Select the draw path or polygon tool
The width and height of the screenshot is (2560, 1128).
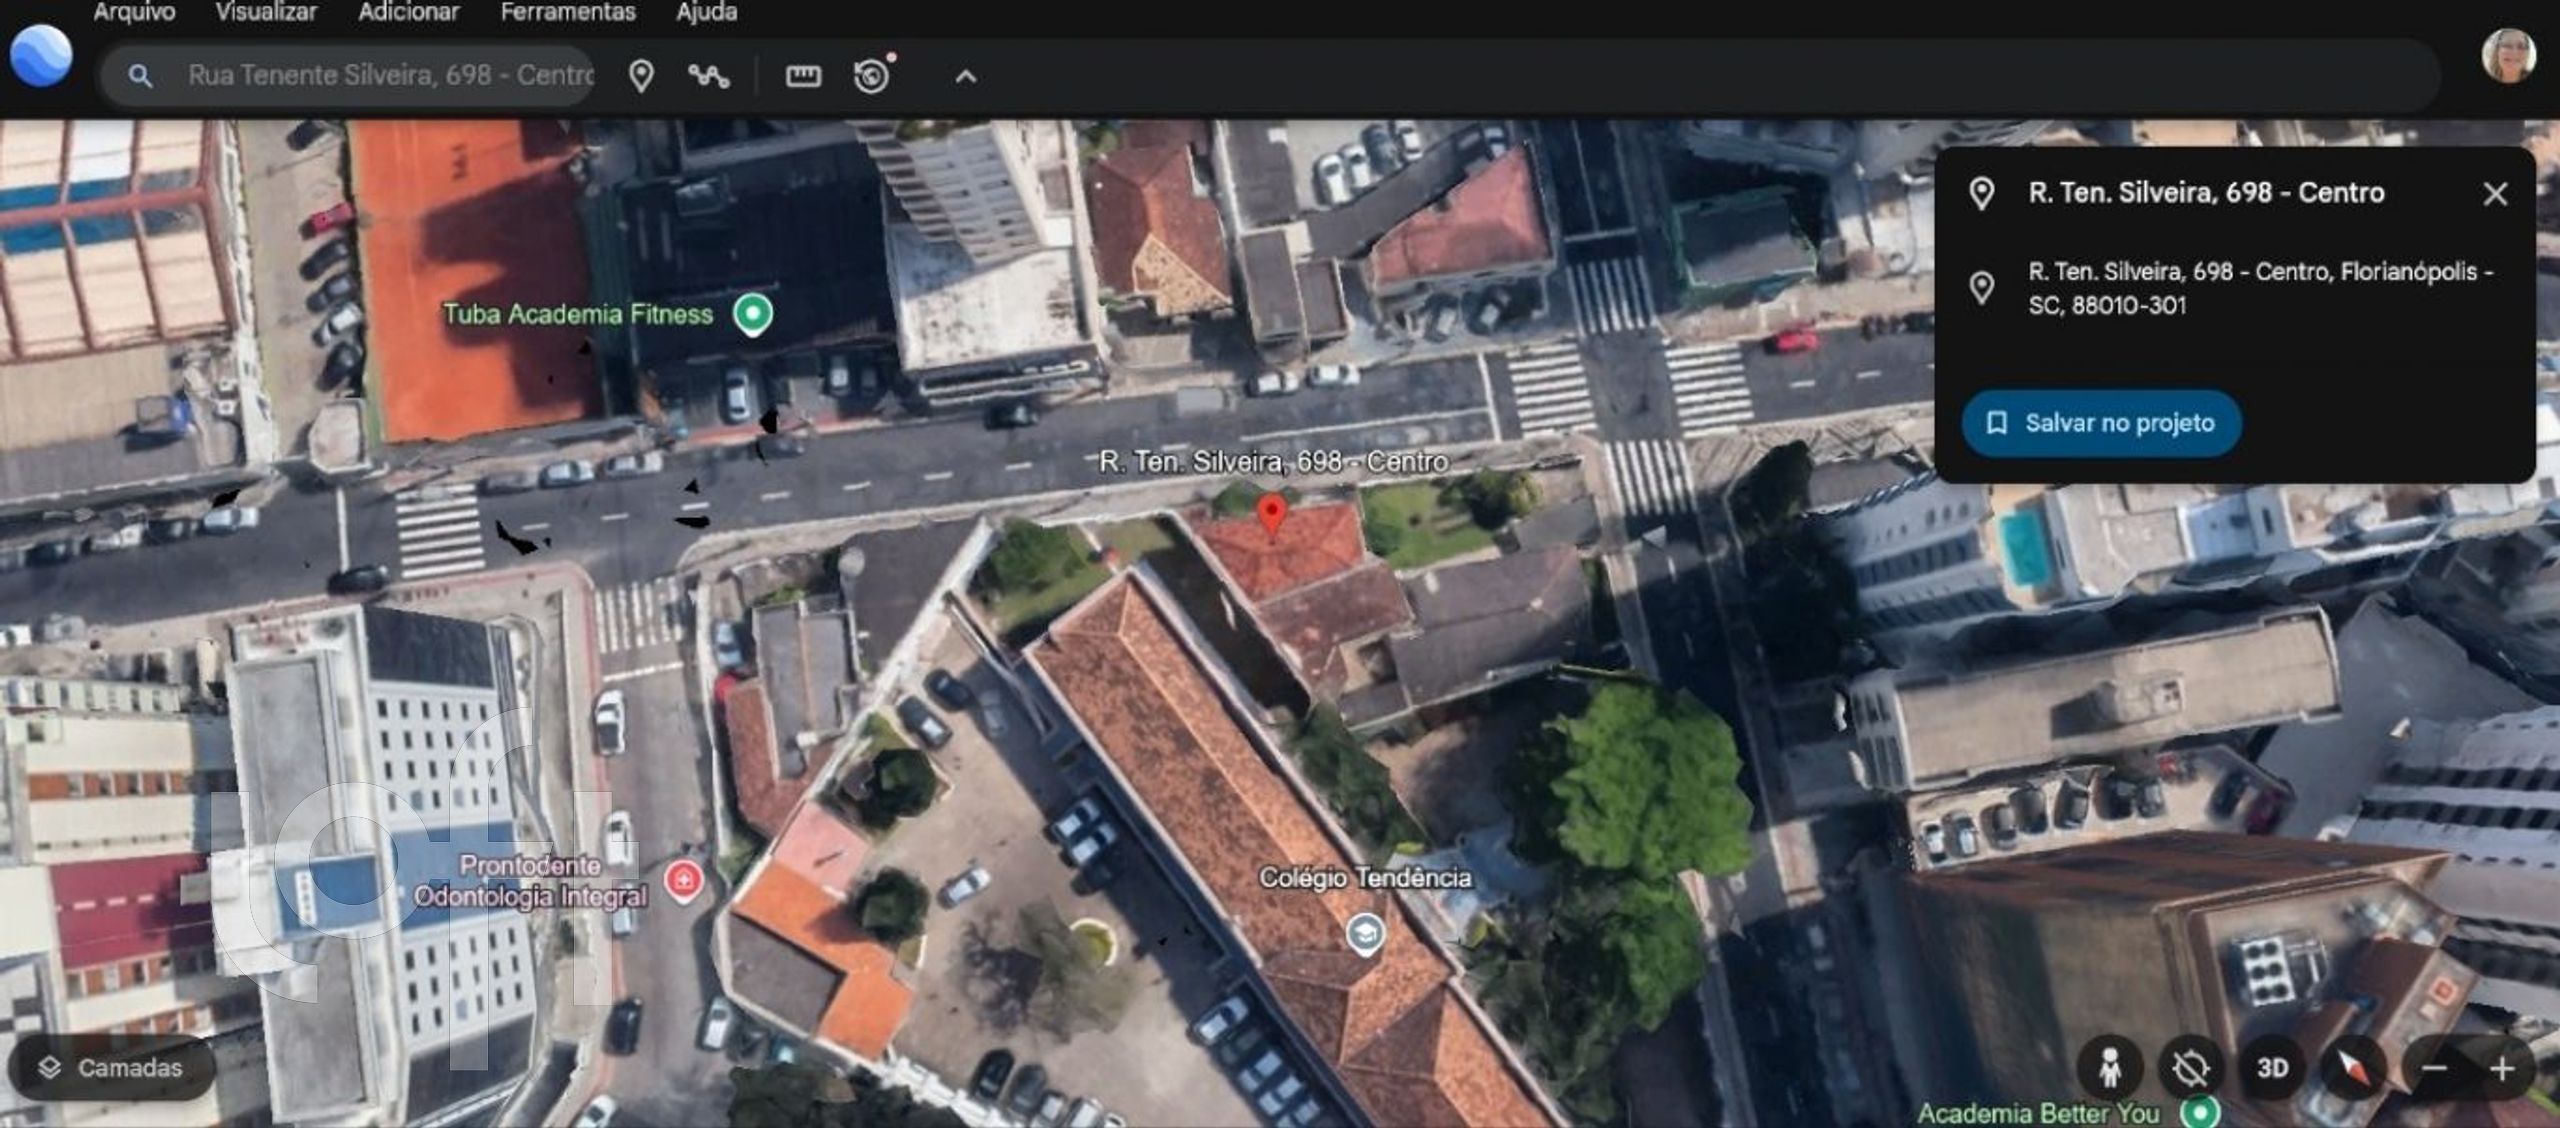coord(709,76)
